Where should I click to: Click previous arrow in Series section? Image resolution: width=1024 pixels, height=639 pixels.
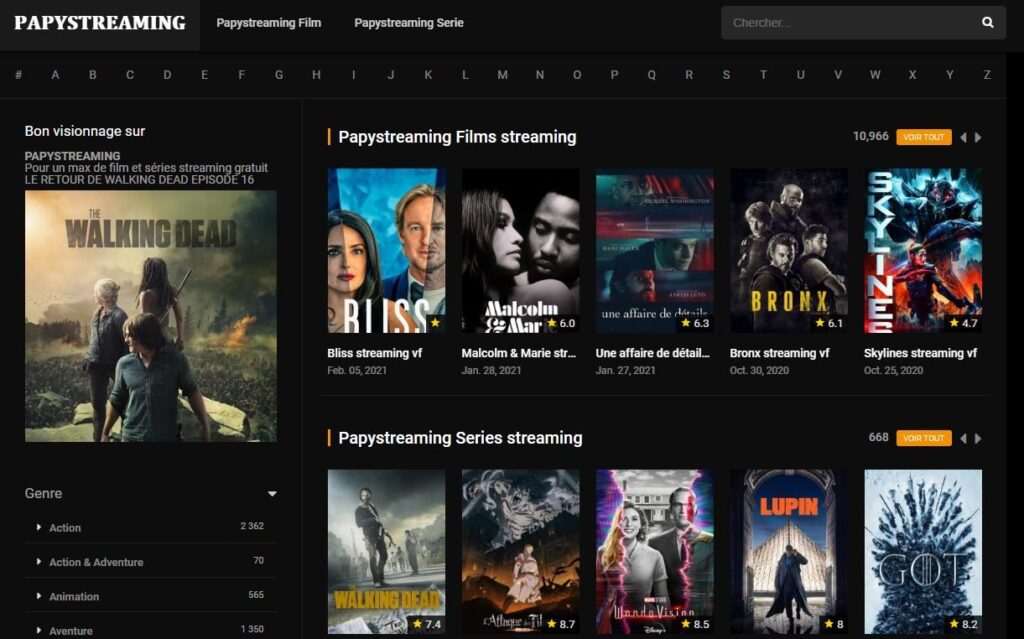tap(963, 439)
